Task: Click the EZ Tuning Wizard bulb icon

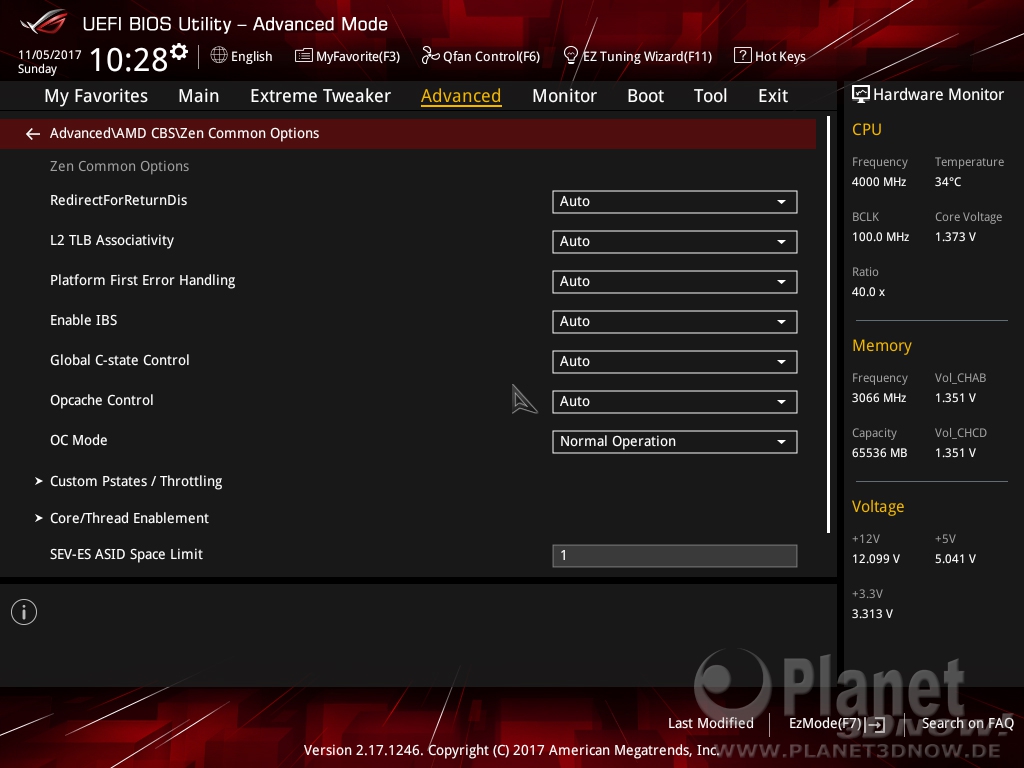Action: pyautogui.click(x=570, y=56)
